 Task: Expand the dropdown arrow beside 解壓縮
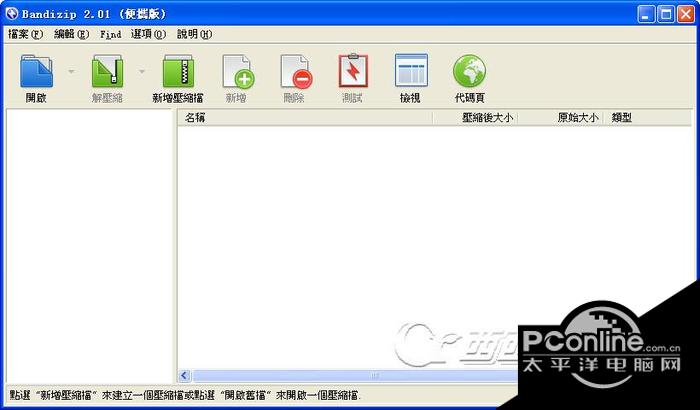pos(142,71)
